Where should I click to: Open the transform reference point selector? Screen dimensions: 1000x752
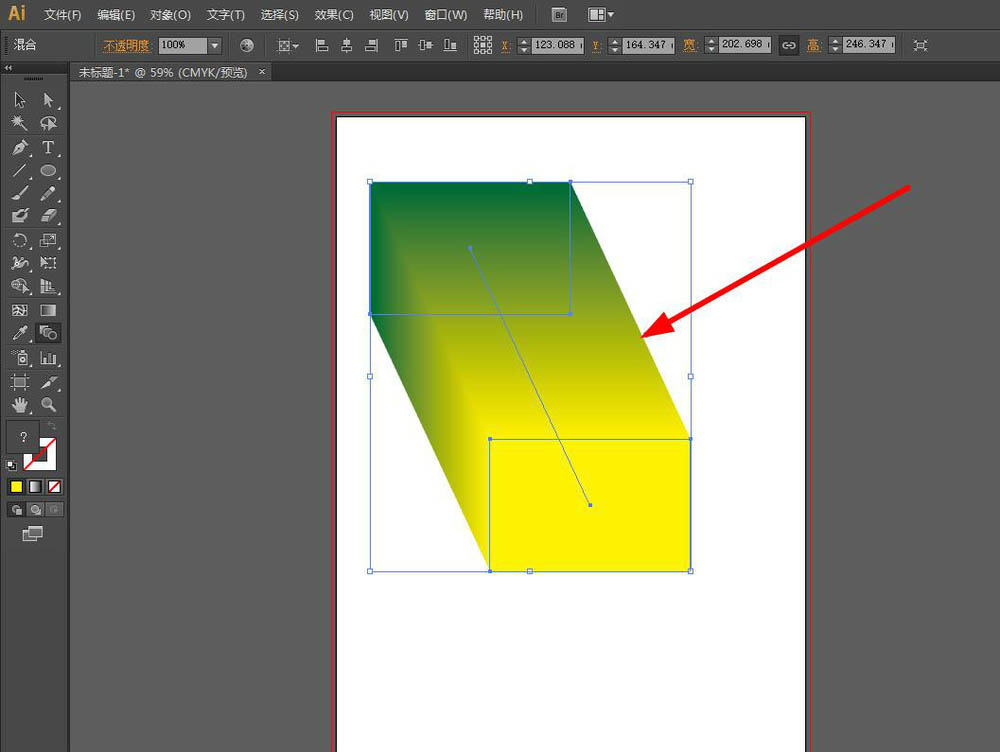pos(483,45)
